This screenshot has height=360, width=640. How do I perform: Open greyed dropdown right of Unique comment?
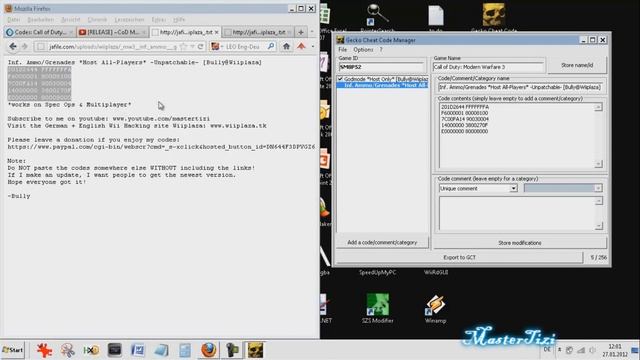pyautogui.click(x=562, y=188)
